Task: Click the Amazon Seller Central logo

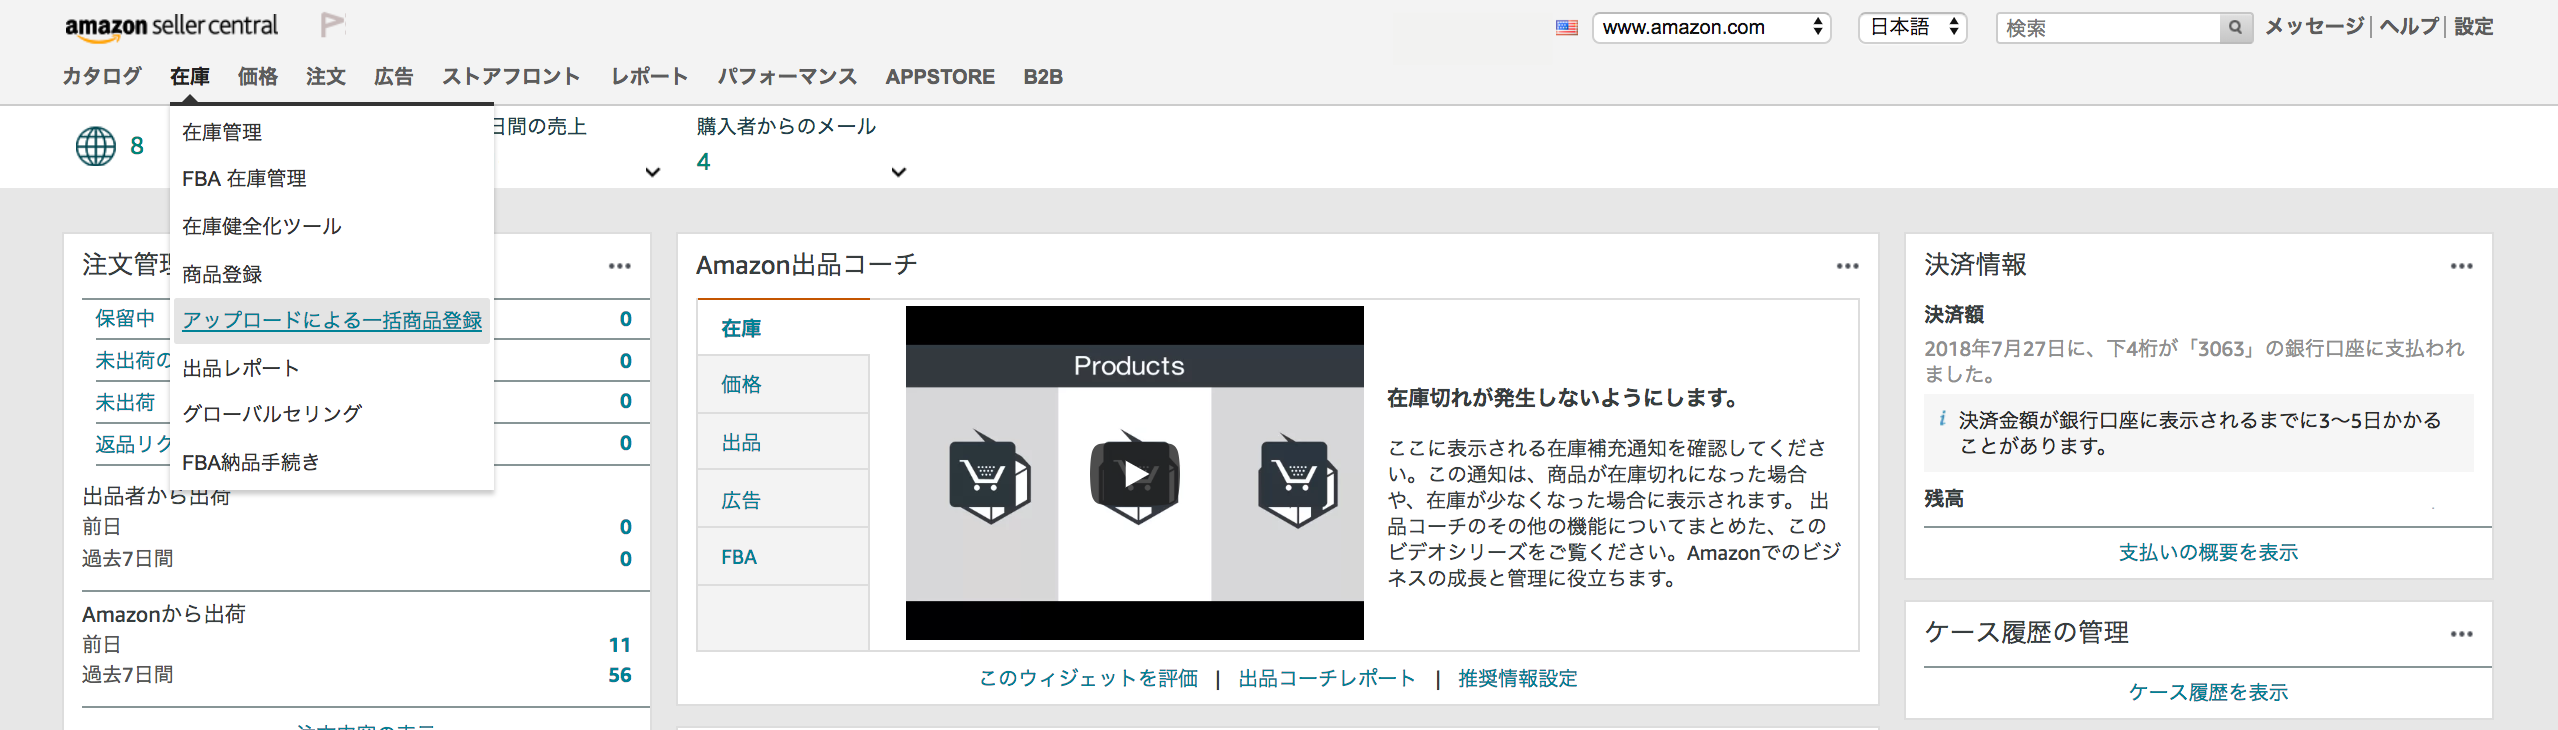Action: coord(171,27)
